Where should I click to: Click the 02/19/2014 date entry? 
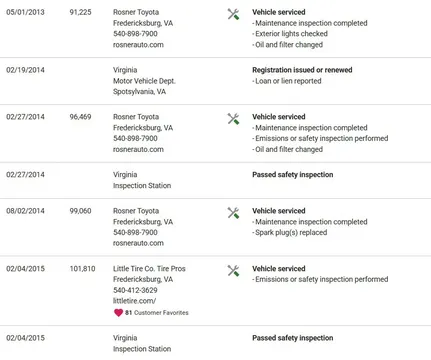(x=25, y=70)
